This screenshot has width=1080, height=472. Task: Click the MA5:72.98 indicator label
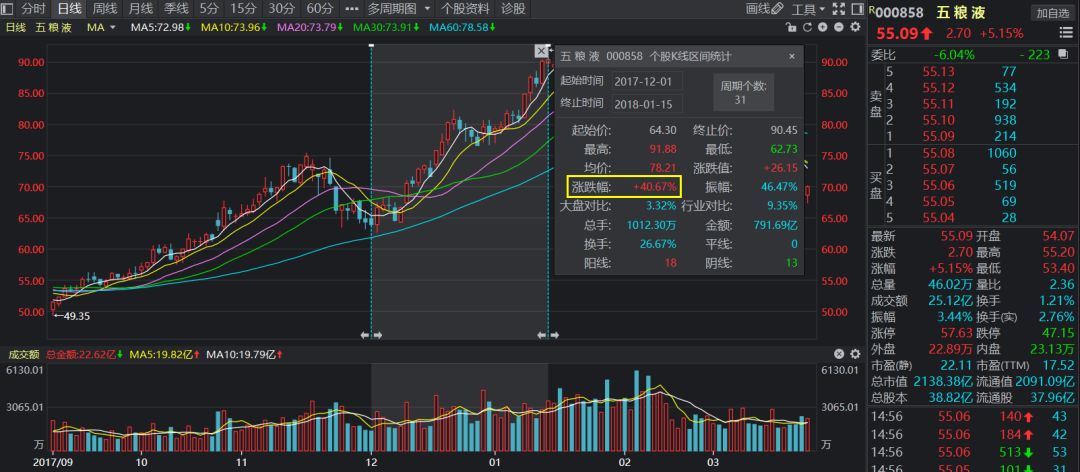(161, 27)
